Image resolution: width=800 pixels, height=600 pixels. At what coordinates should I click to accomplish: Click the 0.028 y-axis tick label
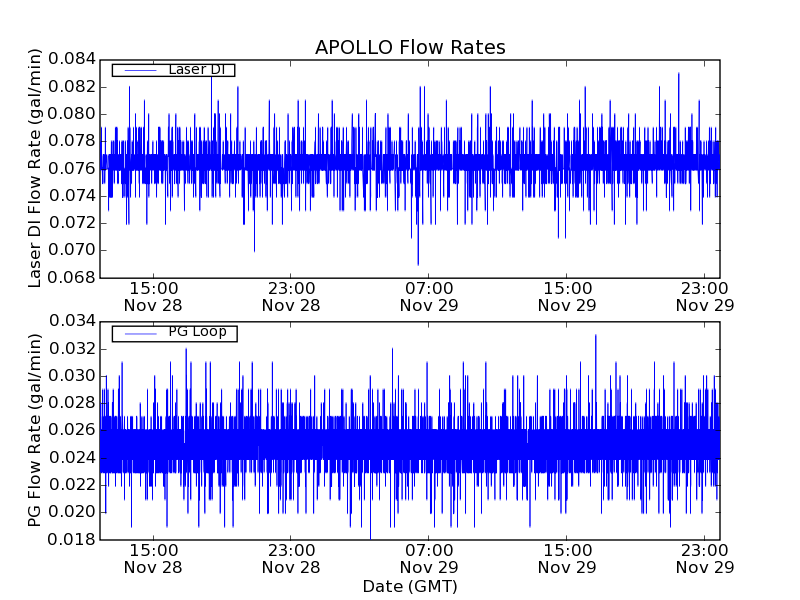72,403
